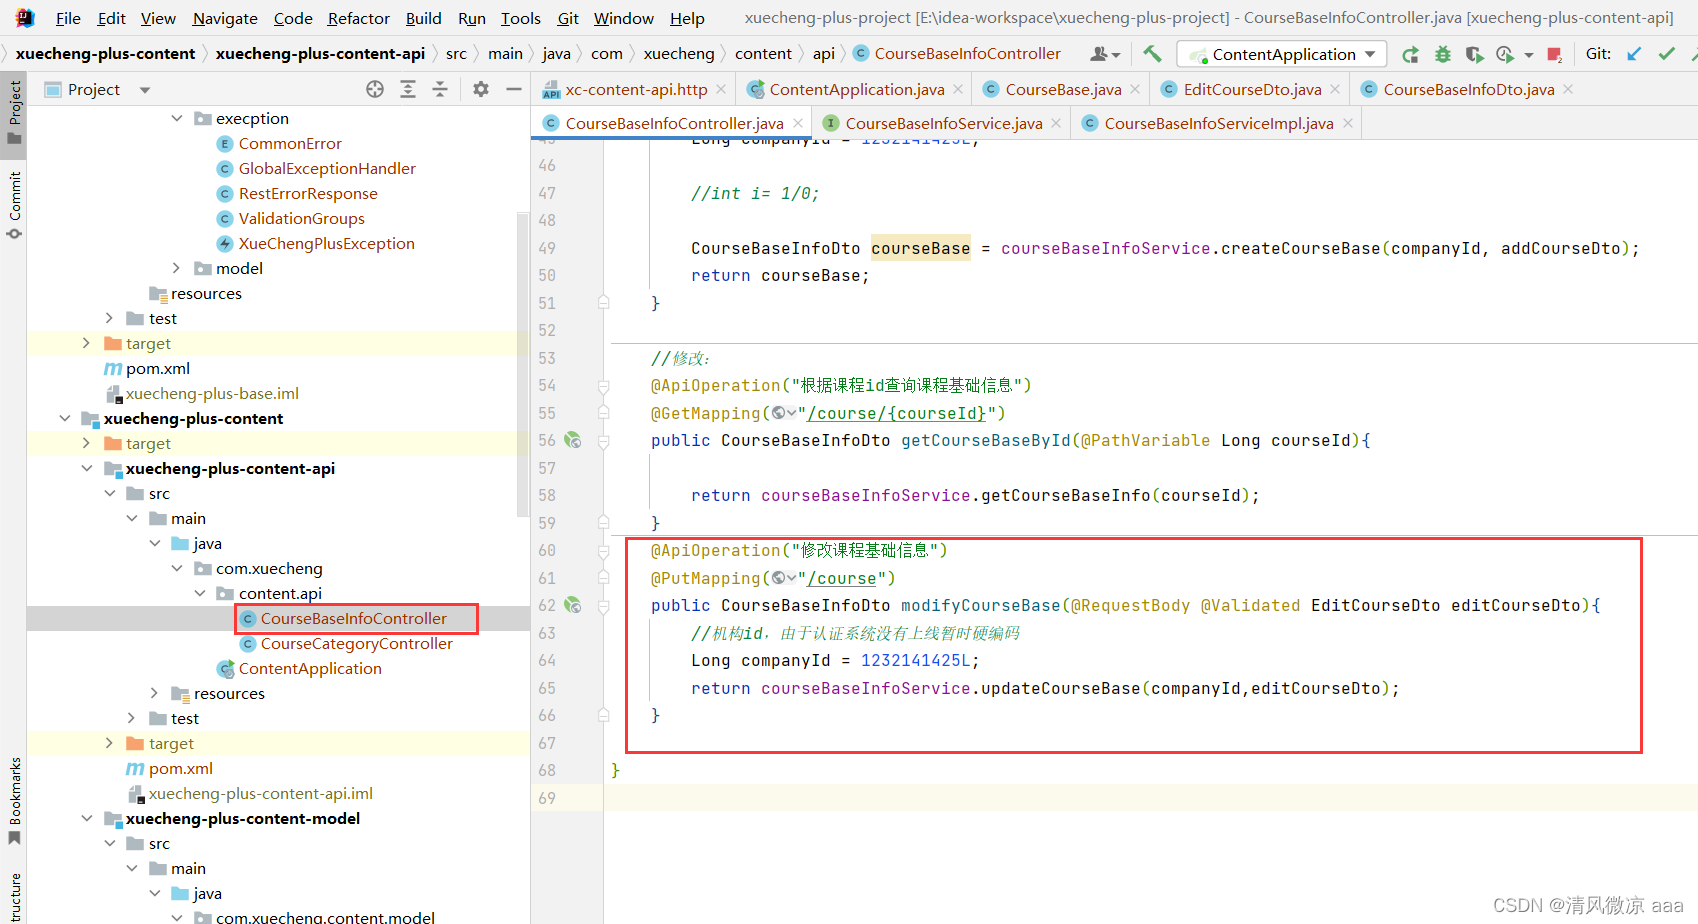Fold the method at line 56
Screen dimensions: 1698x924
pos(604,441)
